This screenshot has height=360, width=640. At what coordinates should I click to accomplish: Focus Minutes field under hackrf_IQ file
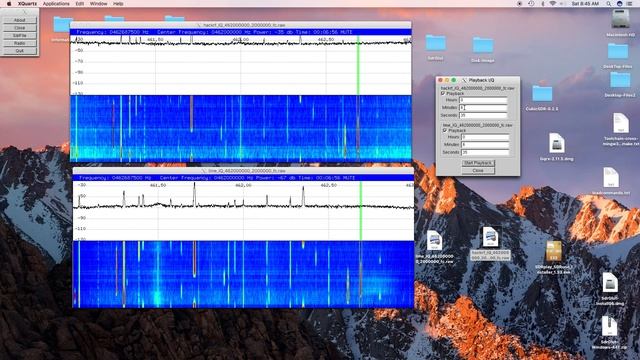[x=483, y=108]
